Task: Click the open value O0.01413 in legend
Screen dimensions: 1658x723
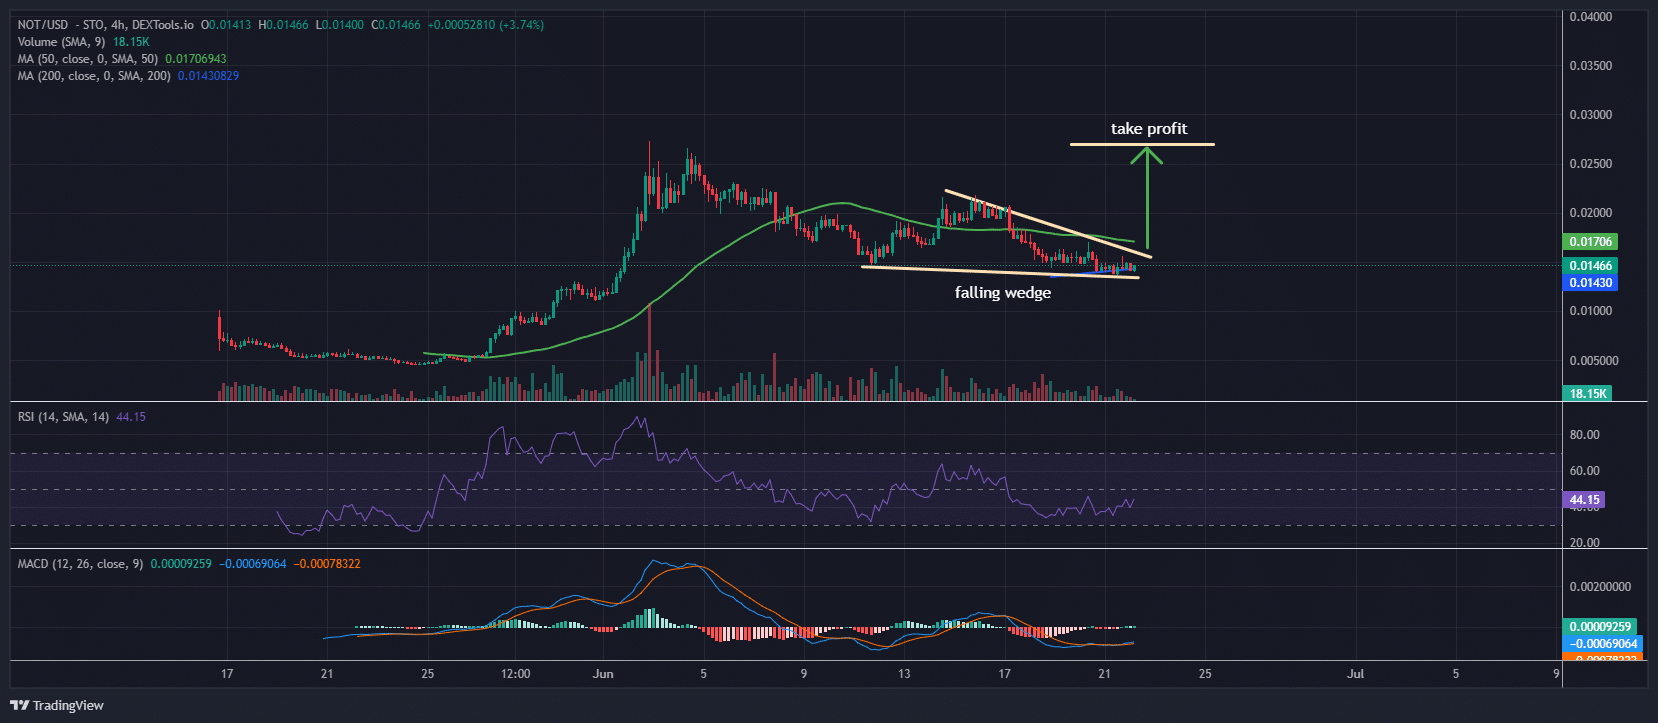Action: [x=226, y=25]
